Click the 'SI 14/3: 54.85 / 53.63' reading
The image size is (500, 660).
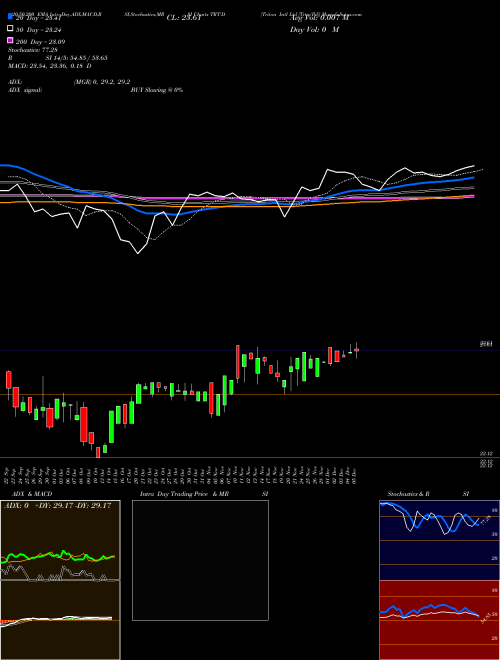77,58
